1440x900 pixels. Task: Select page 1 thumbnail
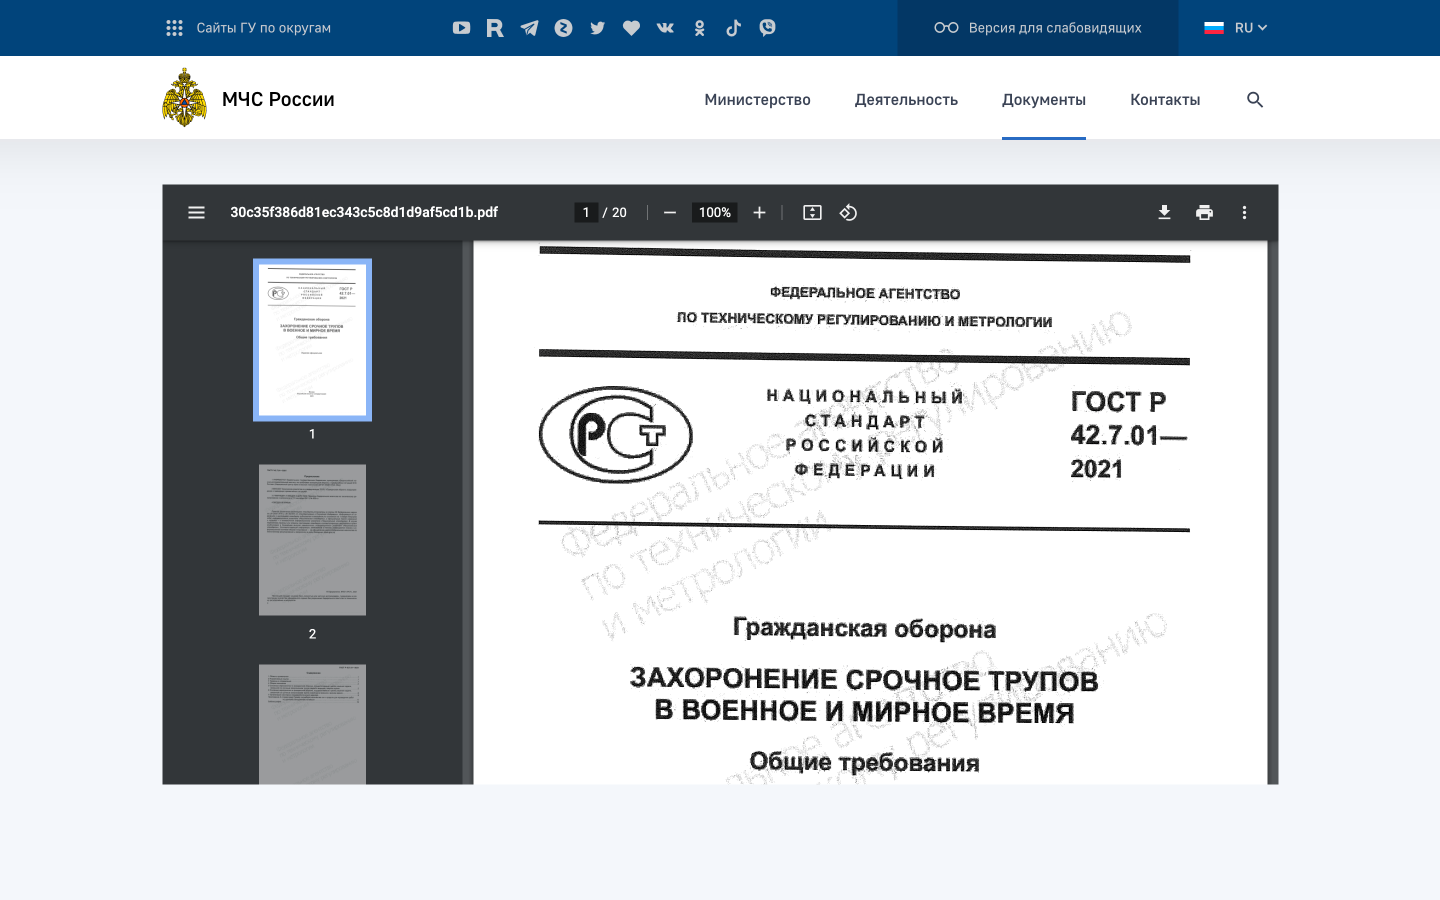click(x=312, y=340)
